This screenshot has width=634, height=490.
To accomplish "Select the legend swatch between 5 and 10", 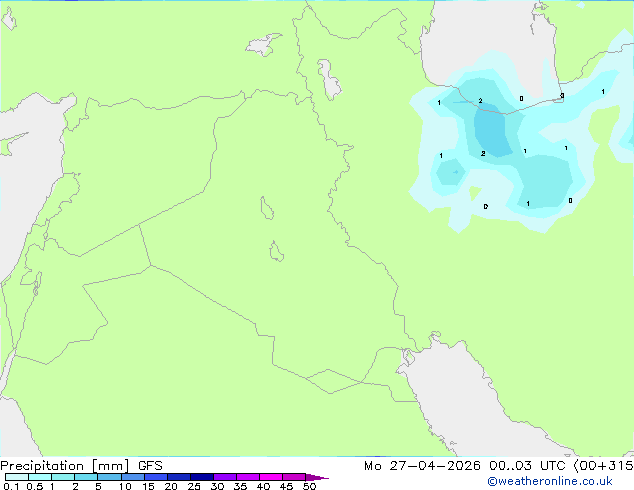I will point(109,477).
